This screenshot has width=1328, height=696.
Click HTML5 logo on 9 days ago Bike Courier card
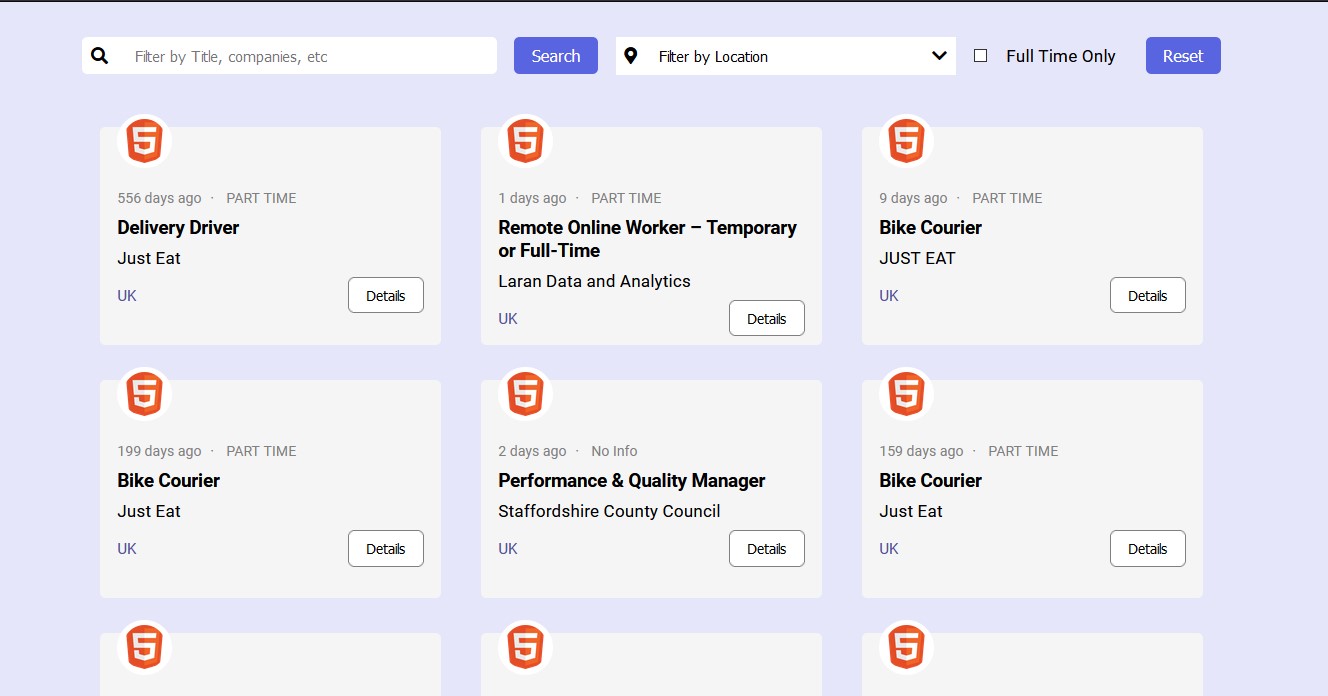907,141
